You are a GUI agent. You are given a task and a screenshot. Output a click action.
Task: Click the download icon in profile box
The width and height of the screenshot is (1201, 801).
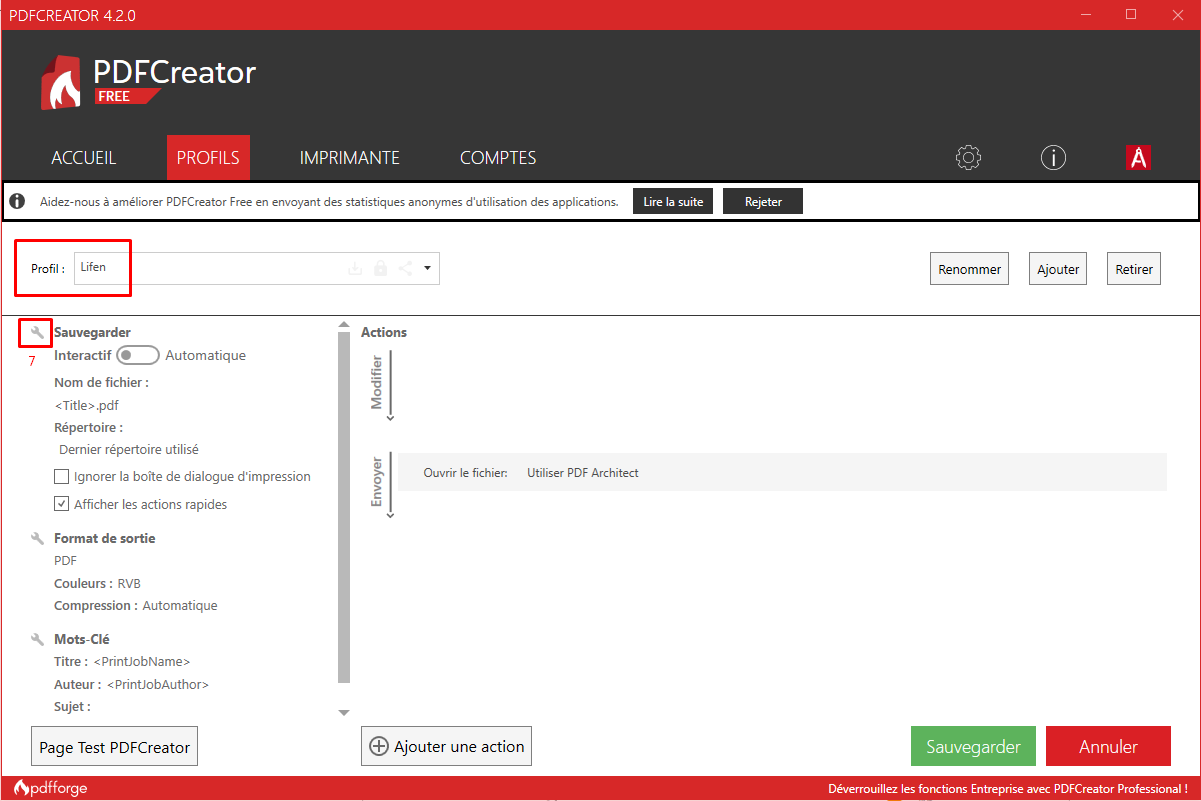tap(354, 268)
